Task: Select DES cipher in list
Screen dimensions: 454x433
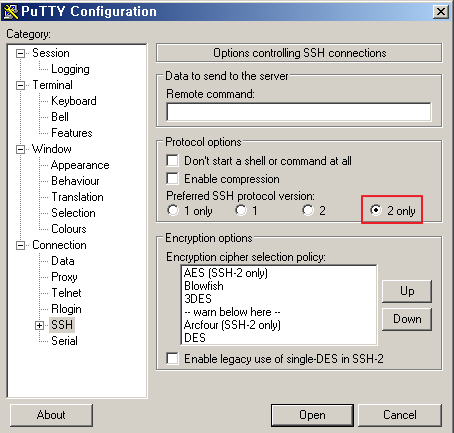Action: 279,338
